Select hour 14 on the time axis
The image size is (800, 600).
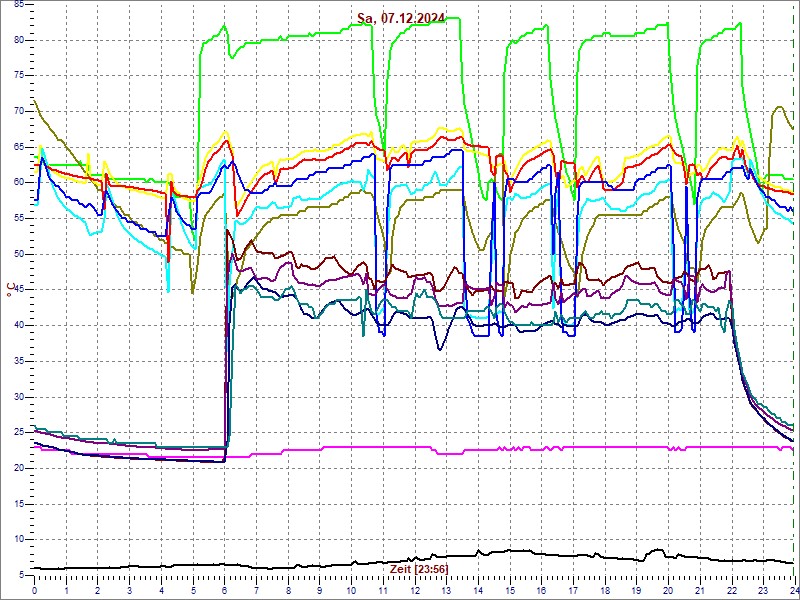pos(478,589)
